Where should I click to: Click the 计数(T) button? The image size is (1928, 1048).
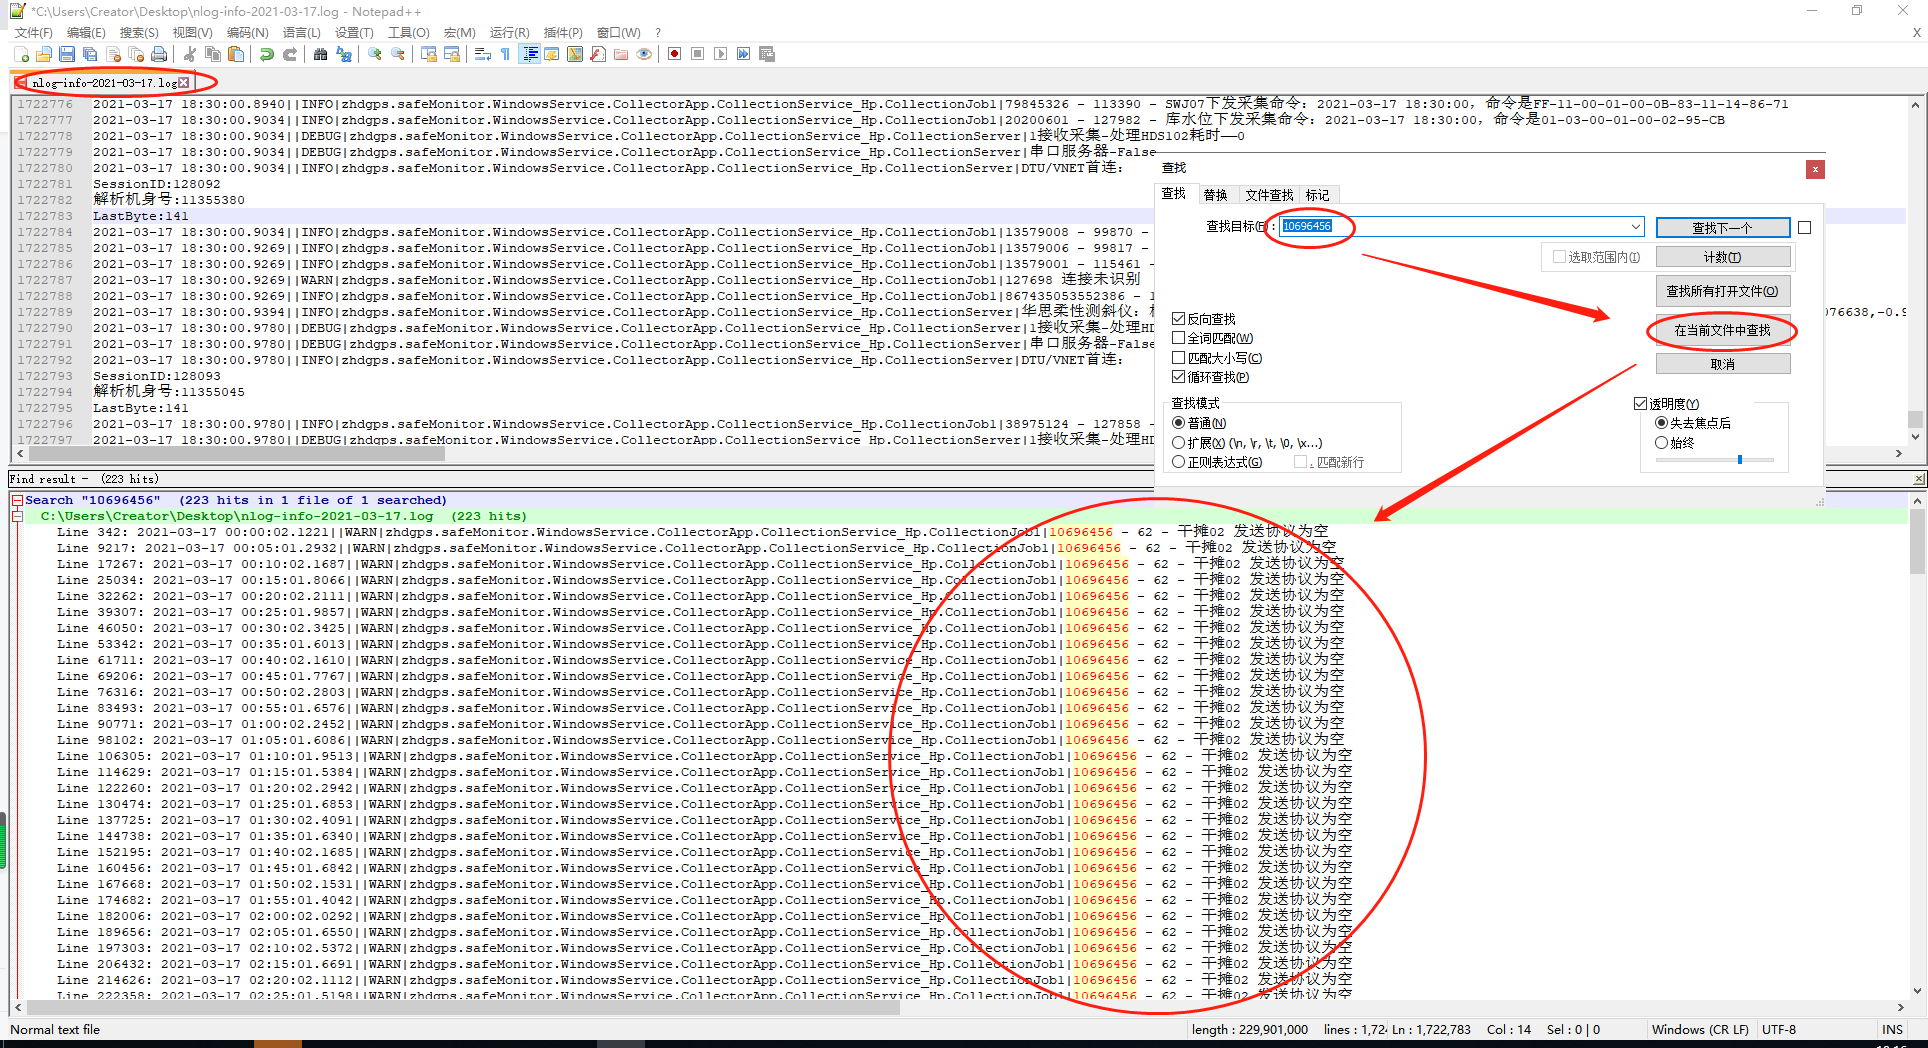(x=1722, y=258)
